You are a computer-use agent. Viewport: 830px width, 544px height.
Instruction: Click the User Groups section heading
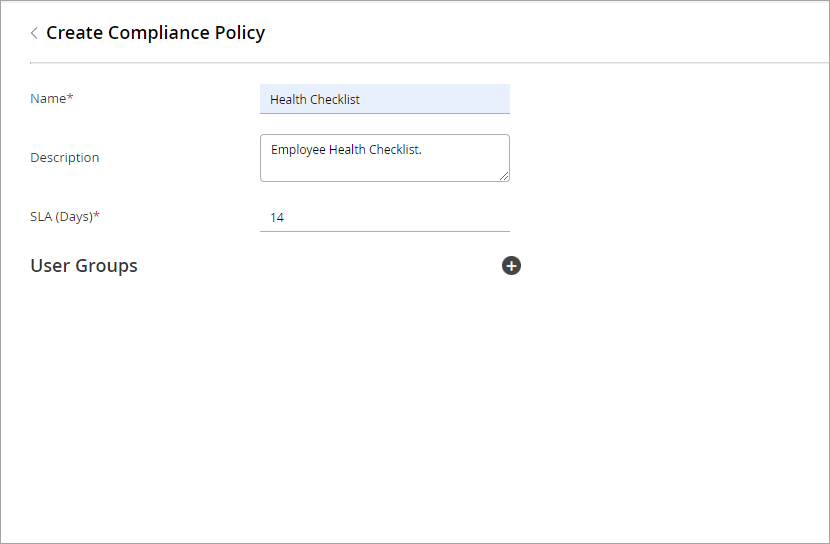point(84,266)
